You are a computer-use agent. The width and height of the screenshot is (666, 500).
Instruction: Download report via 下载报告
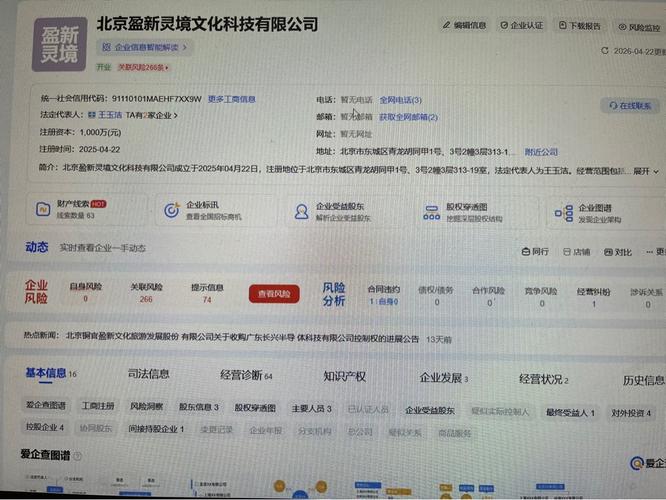[x=580, y=26]
